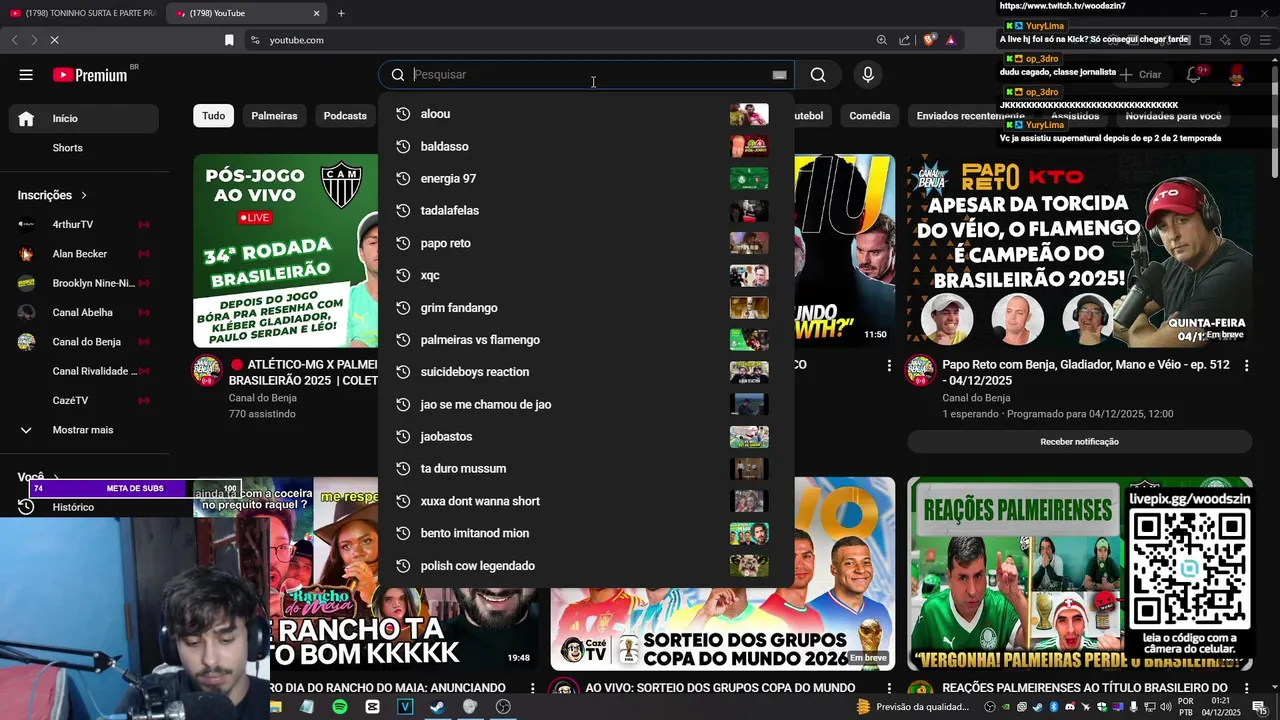Open CazéTV subscription channel
1280x720 pixels.
pos(84,400)
